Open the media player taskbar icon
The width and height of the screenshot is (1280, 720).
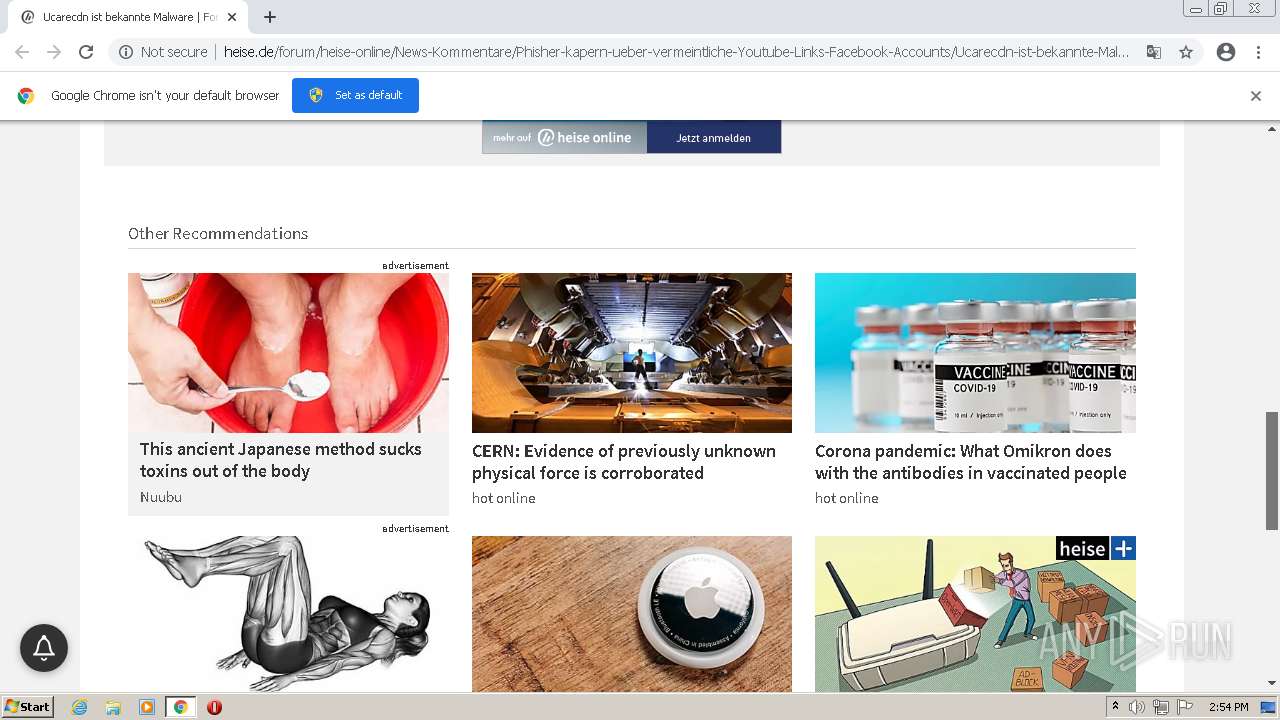pyautogui.click(x=147, y=707)
